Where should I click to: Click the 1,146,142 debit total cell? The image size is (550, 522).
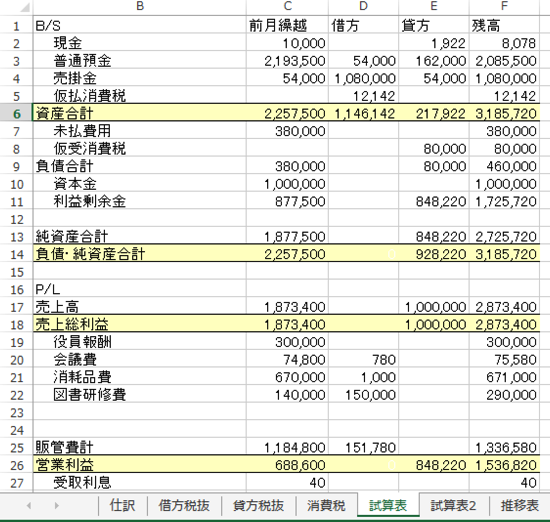[363, 113]
